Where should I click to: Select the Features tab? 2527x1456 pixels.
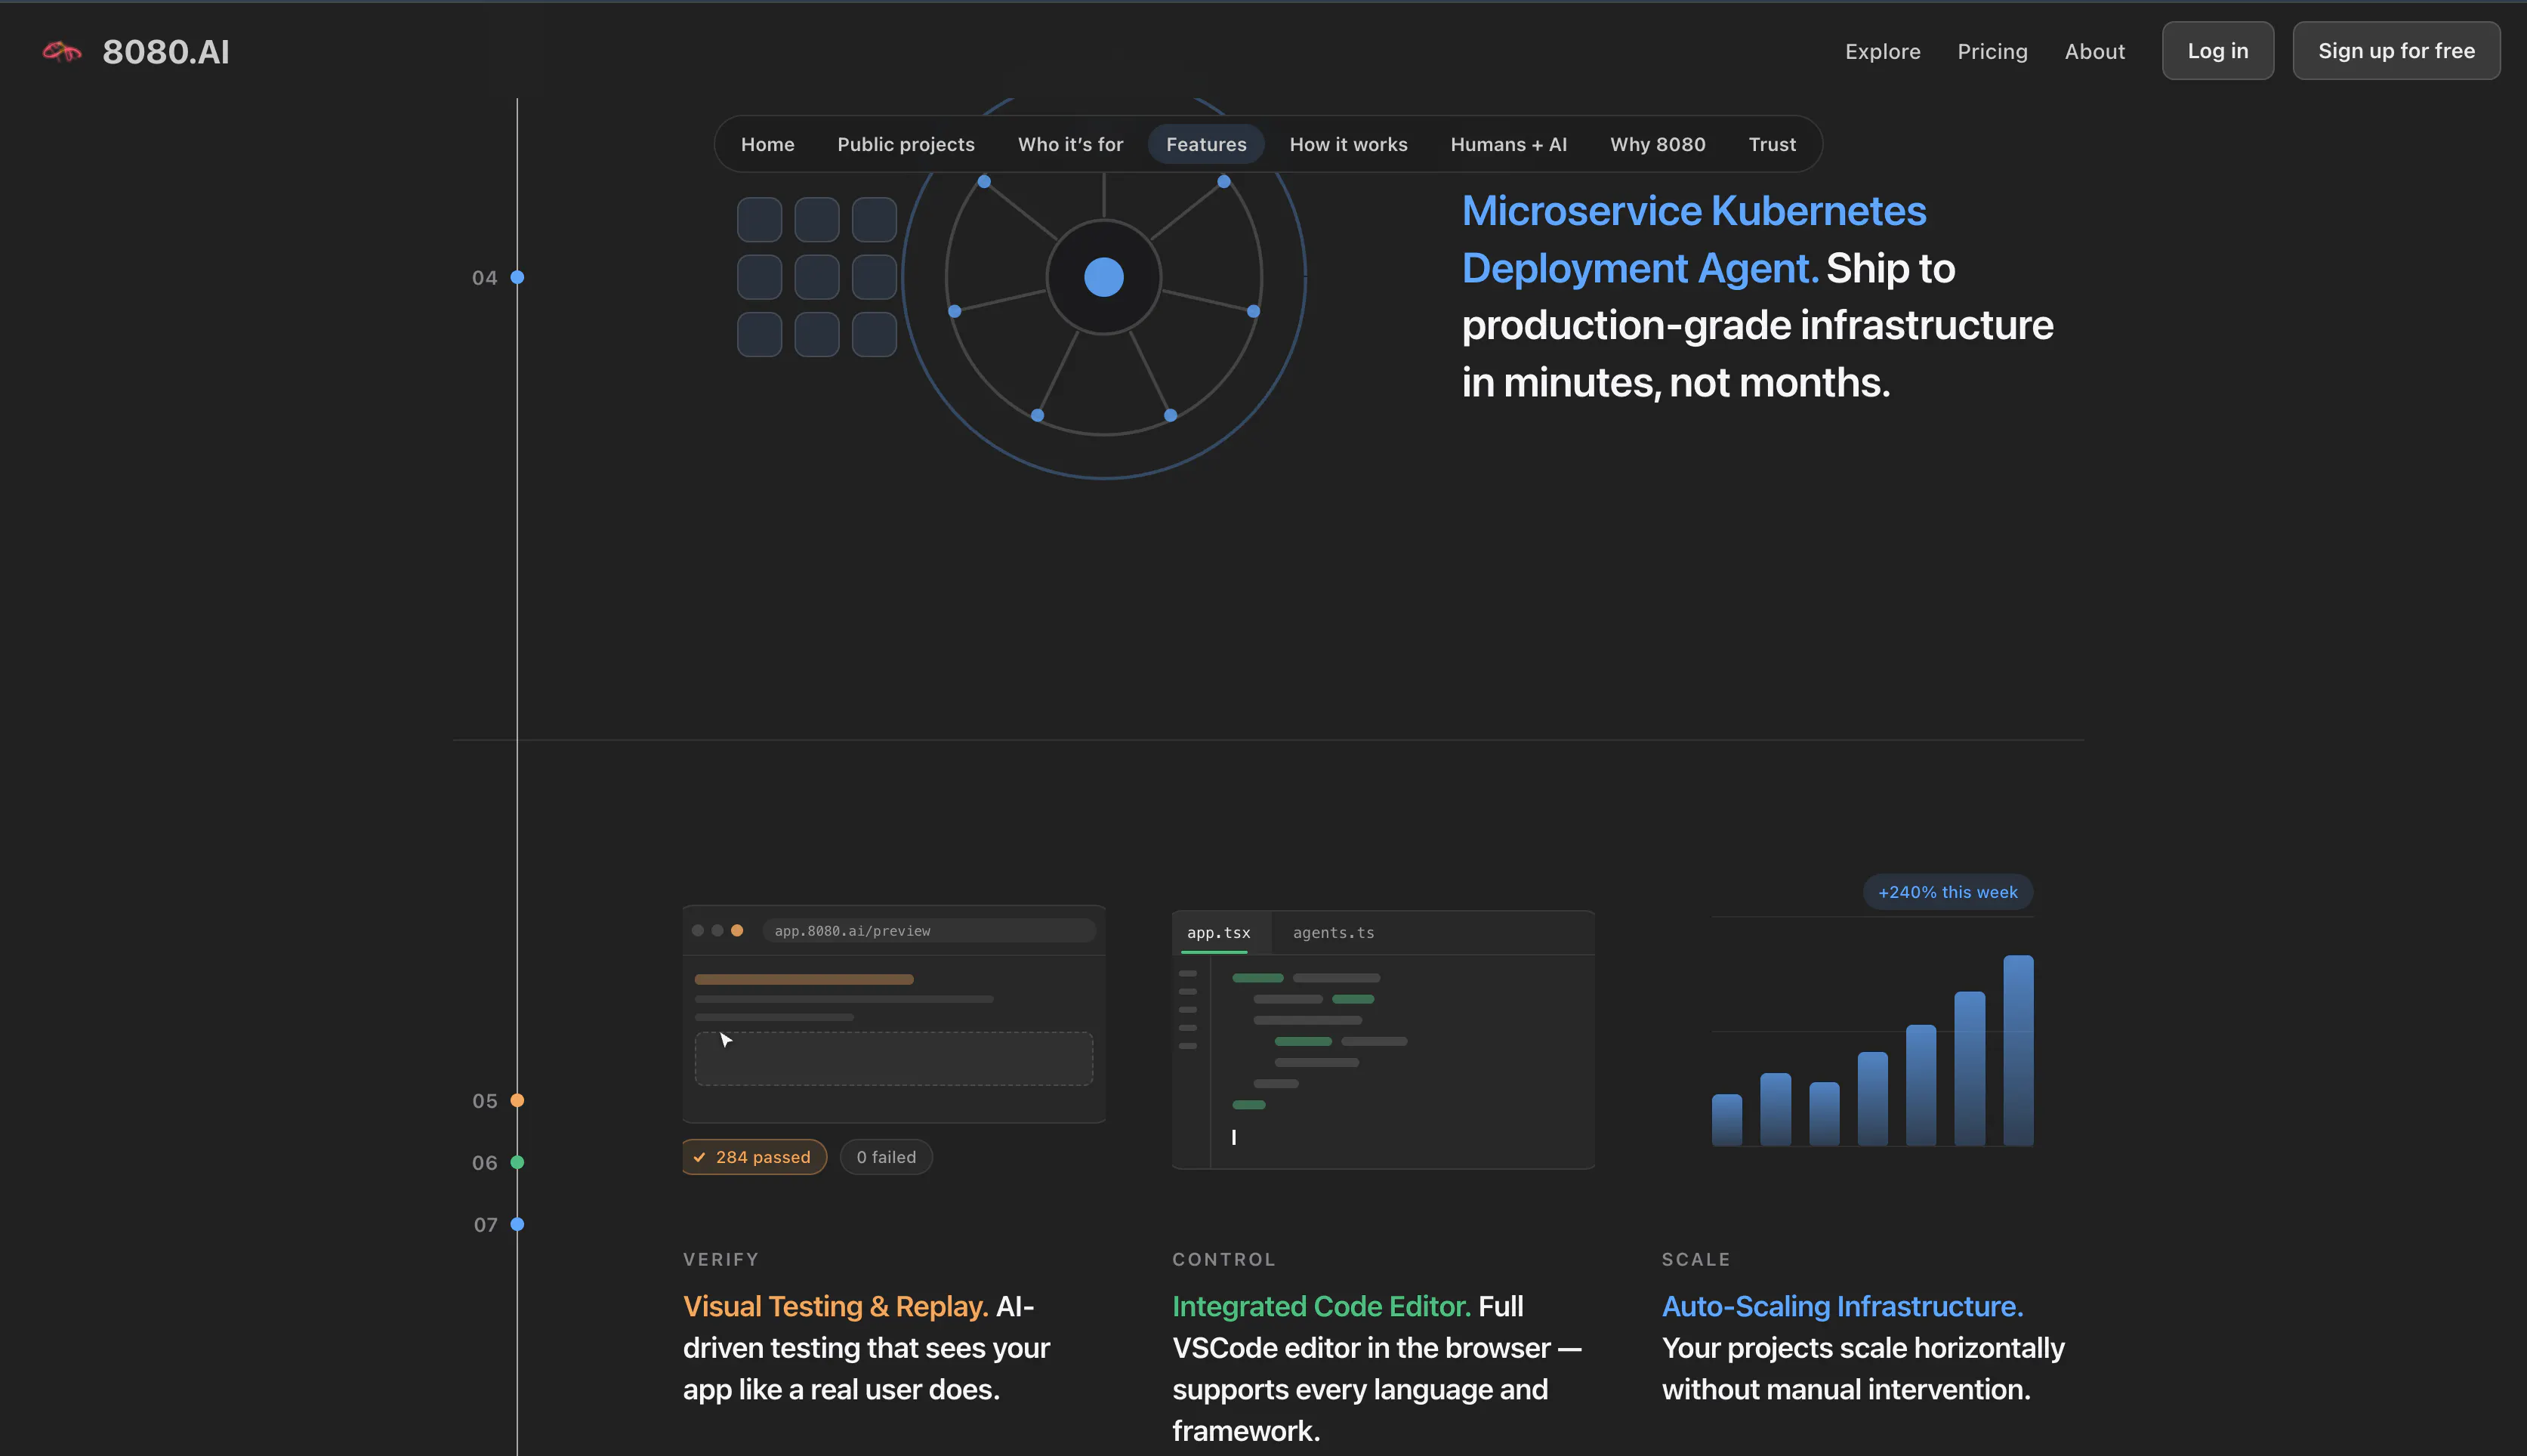pos(1206,144)
